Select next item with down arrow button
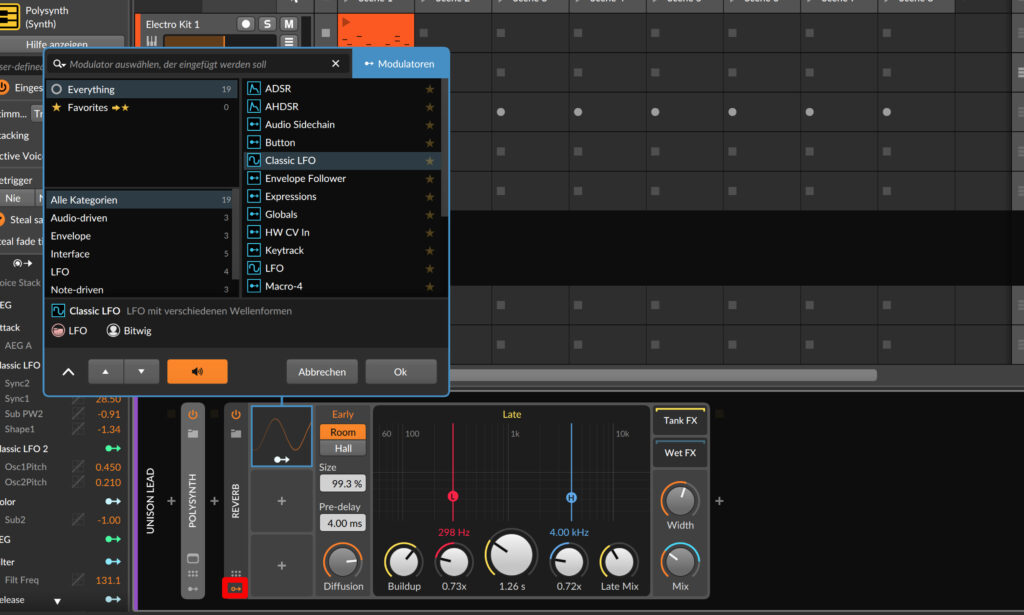 (141, 371)
